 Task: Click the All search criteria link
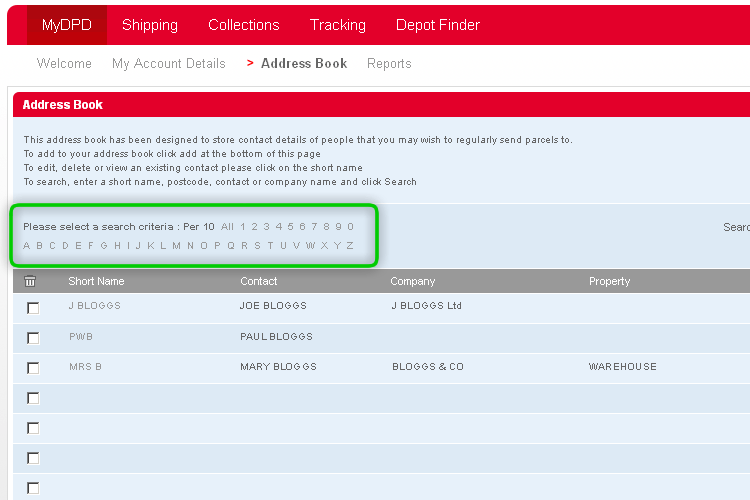point(227,227)
